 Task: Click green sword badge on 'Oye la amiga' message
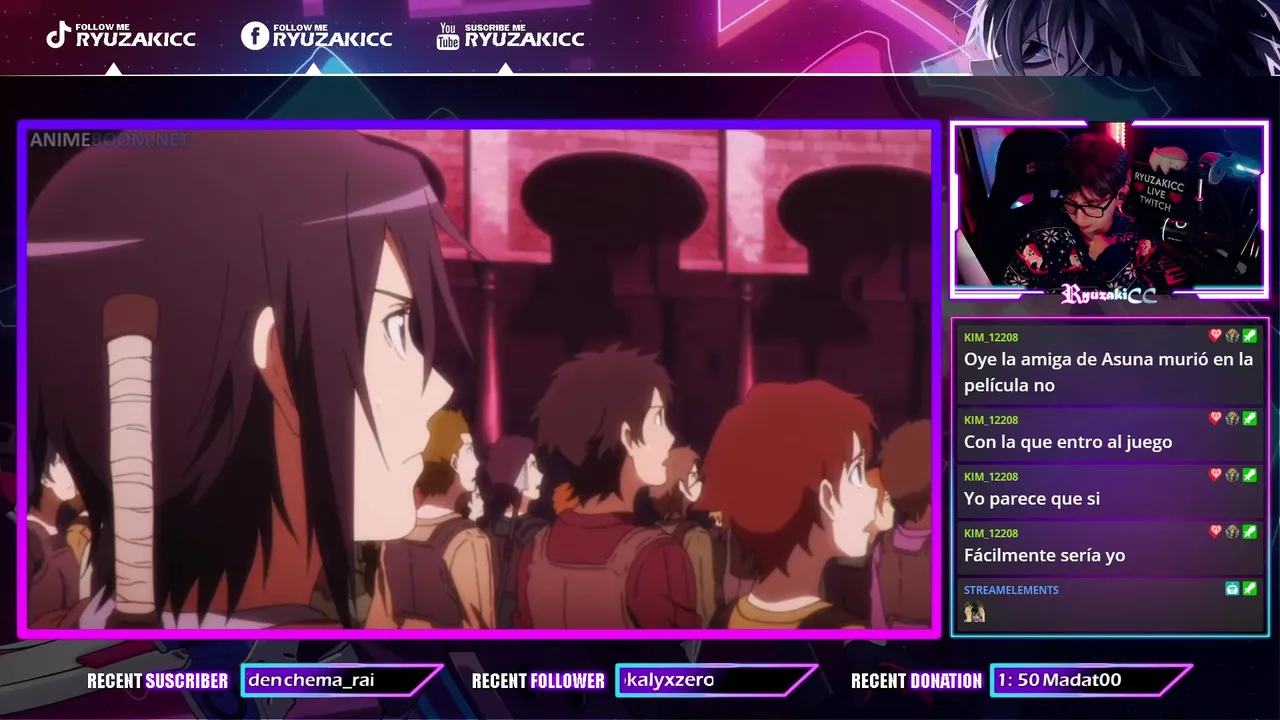point(1250,336)
